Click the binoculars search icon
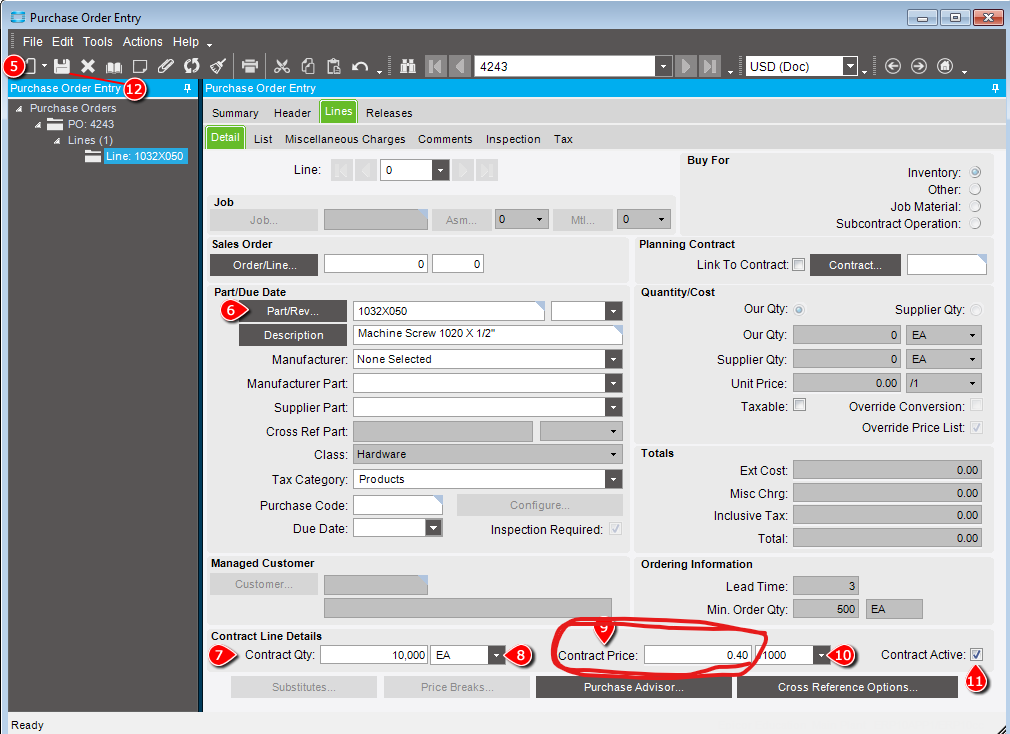 click(x=408, y=66)
